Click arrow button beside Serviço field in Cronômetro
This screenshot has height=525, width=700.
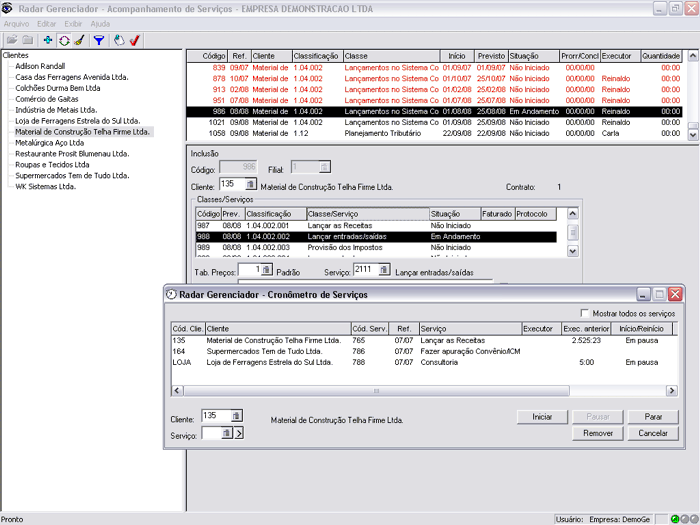coord(239,434)
